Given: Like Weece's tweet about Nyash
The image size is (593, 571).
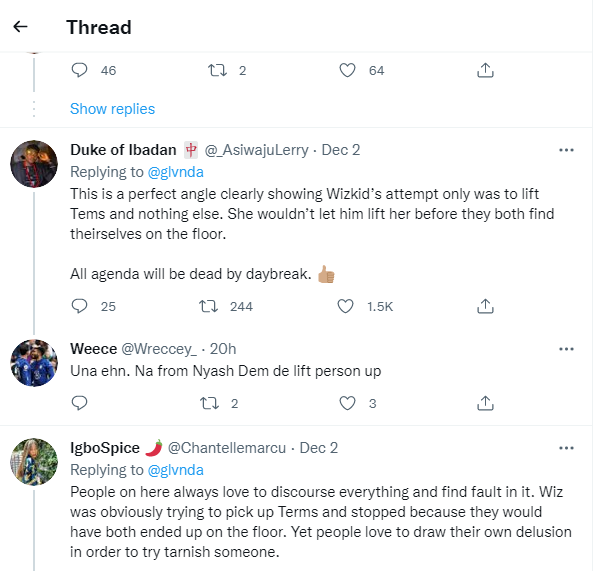Looking at the screenshot, I should 347,403.
